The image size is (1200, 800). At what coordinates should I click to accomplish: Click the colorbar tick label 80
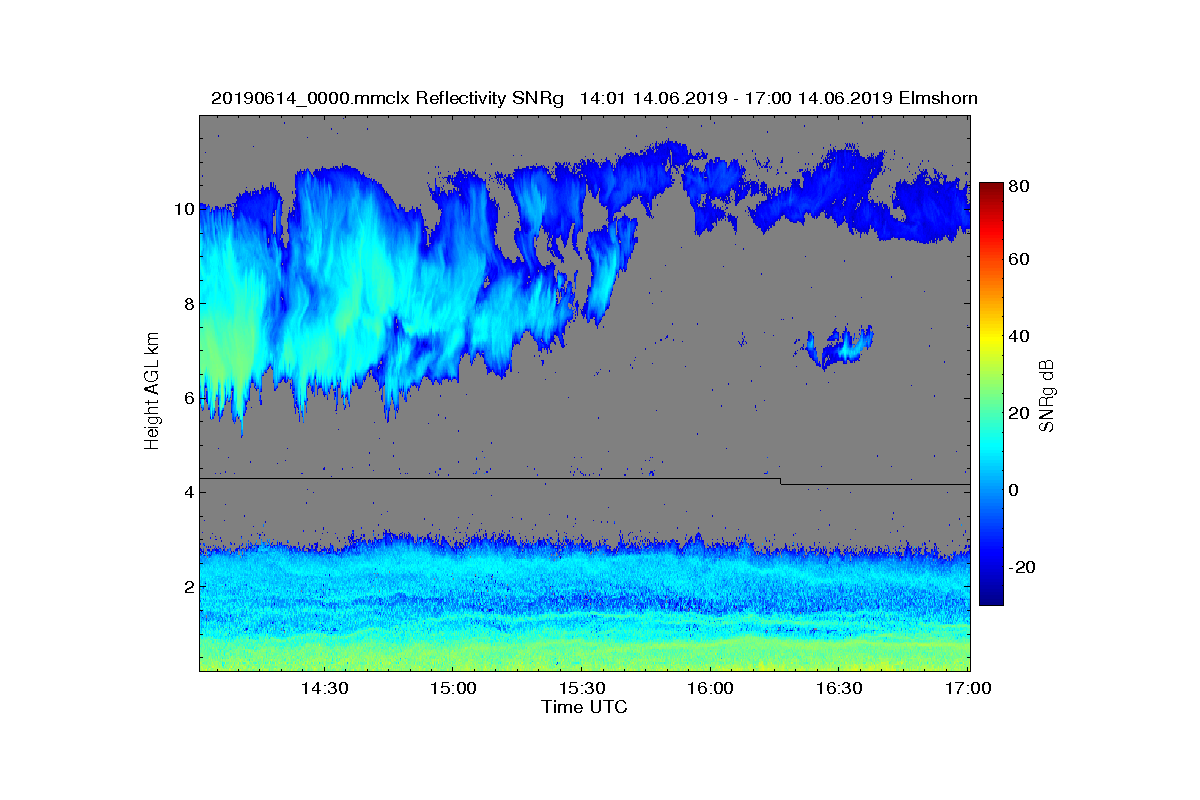[x=1019, y=185]
